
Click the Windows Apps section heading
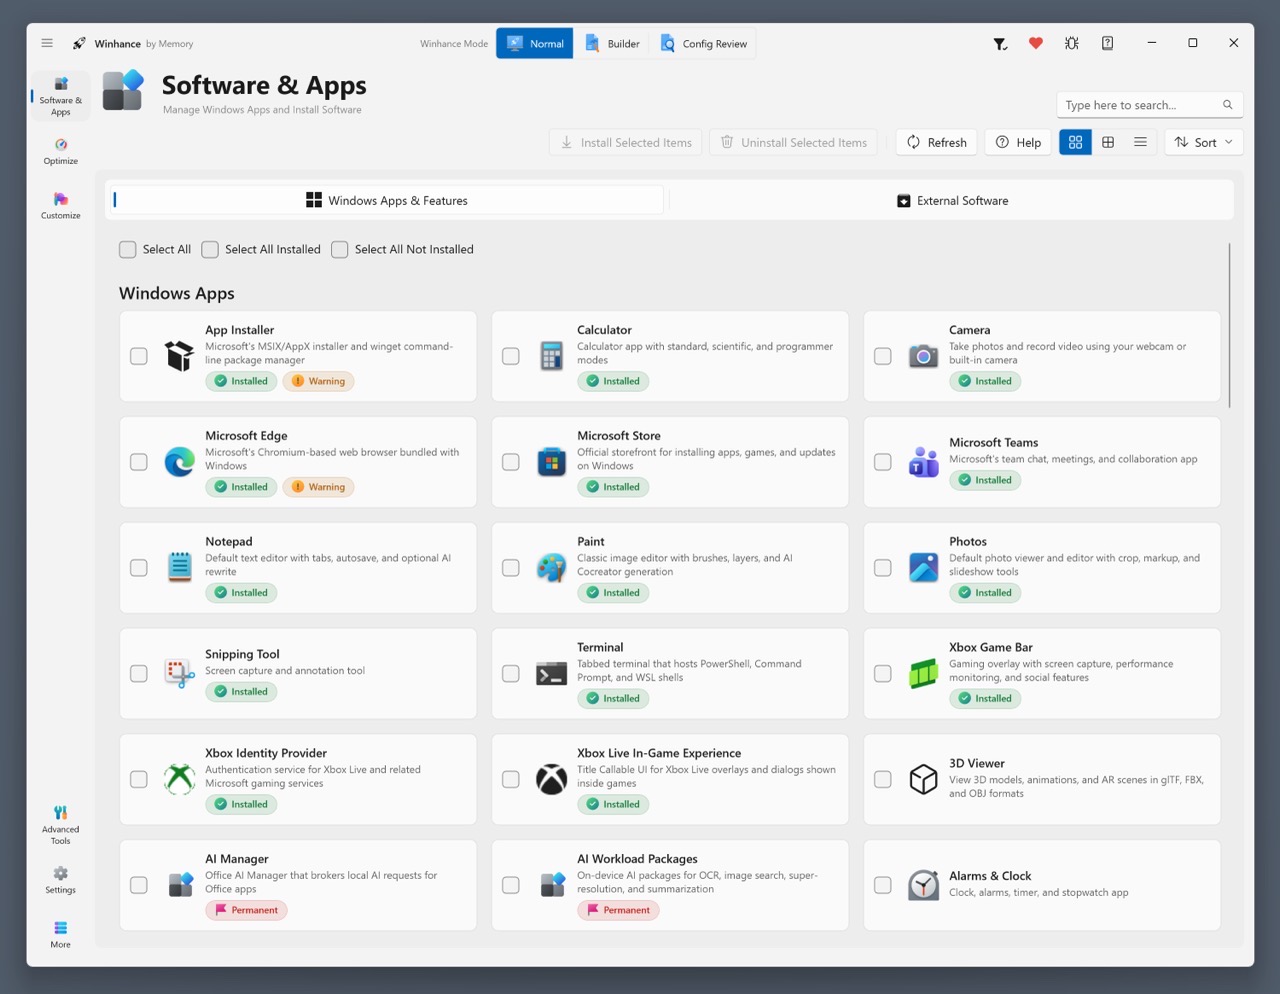[x=177, y=293]
